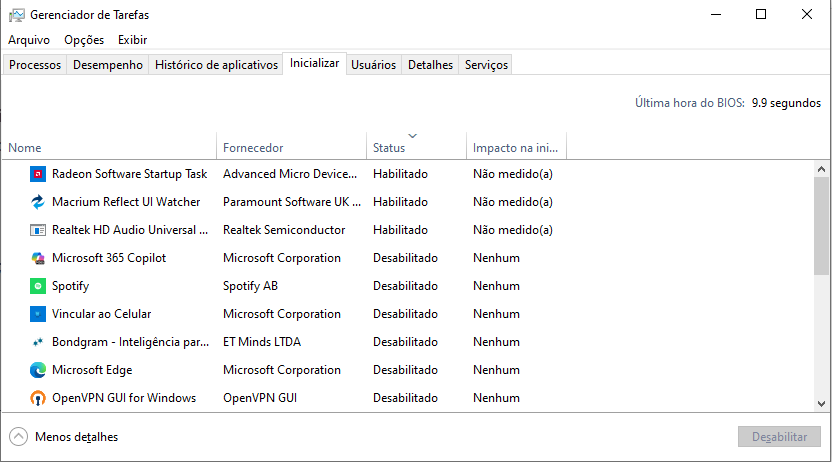Screen dimensions: 832x462
Task: Click the ET Minds LTDA supplier cell
Action: [x=262, y=342]
